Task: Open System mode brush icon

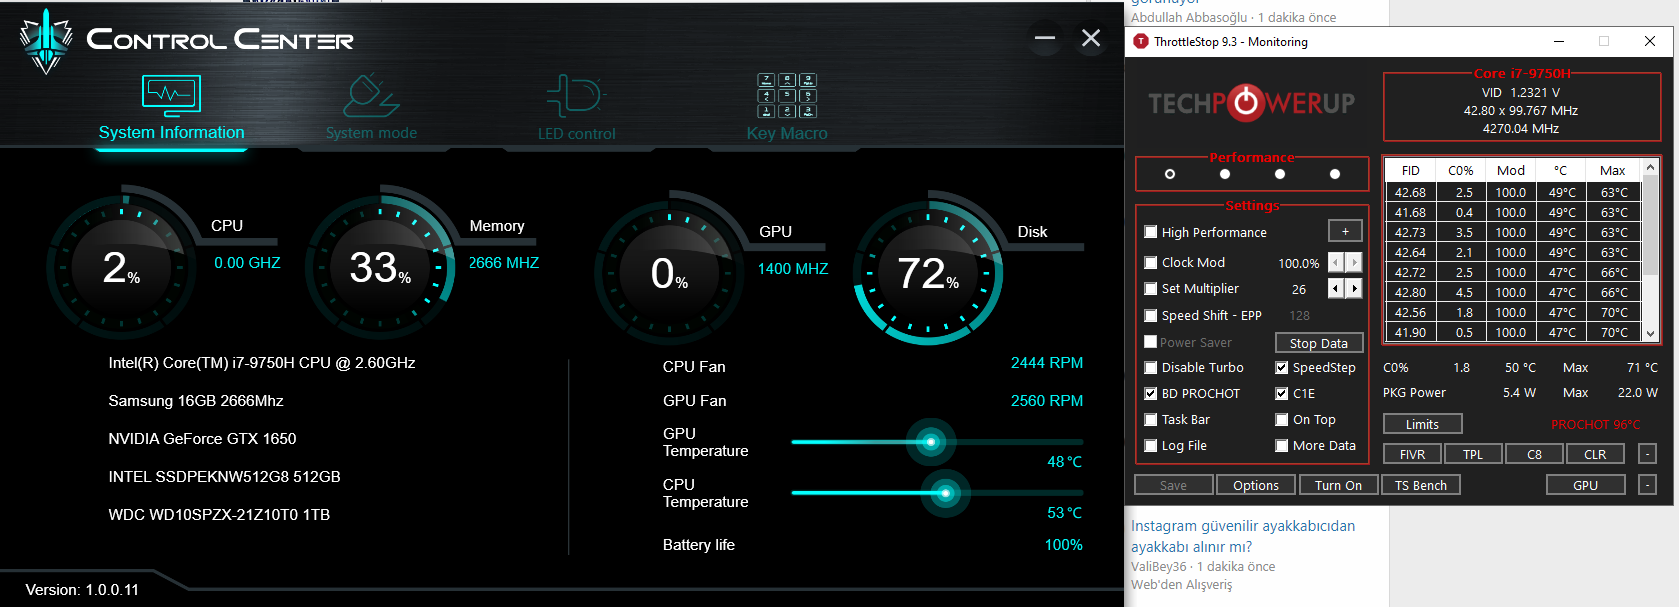Action: click(x=371, y=96)
